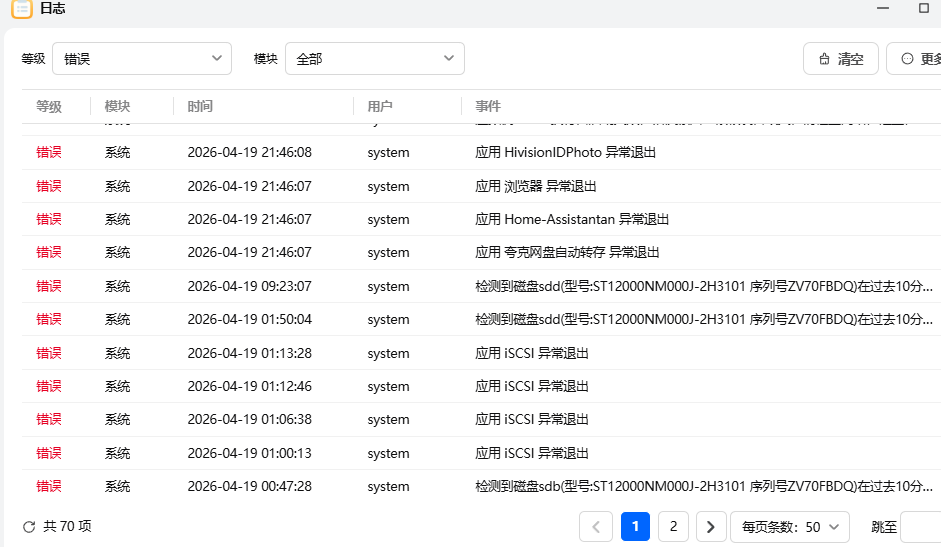Minimize the 日志 window
Image resolution: width=941 pixels, height=547 pixels.
883,8
